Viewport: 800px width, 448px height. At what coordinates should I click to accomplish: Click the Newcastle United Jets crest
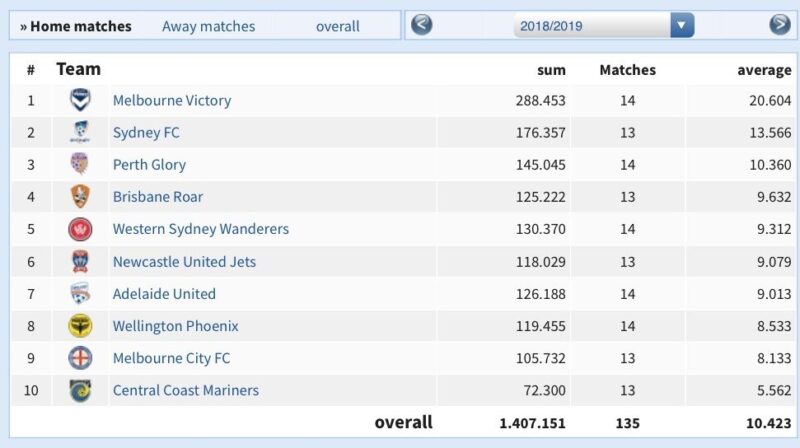pos(80,262)
